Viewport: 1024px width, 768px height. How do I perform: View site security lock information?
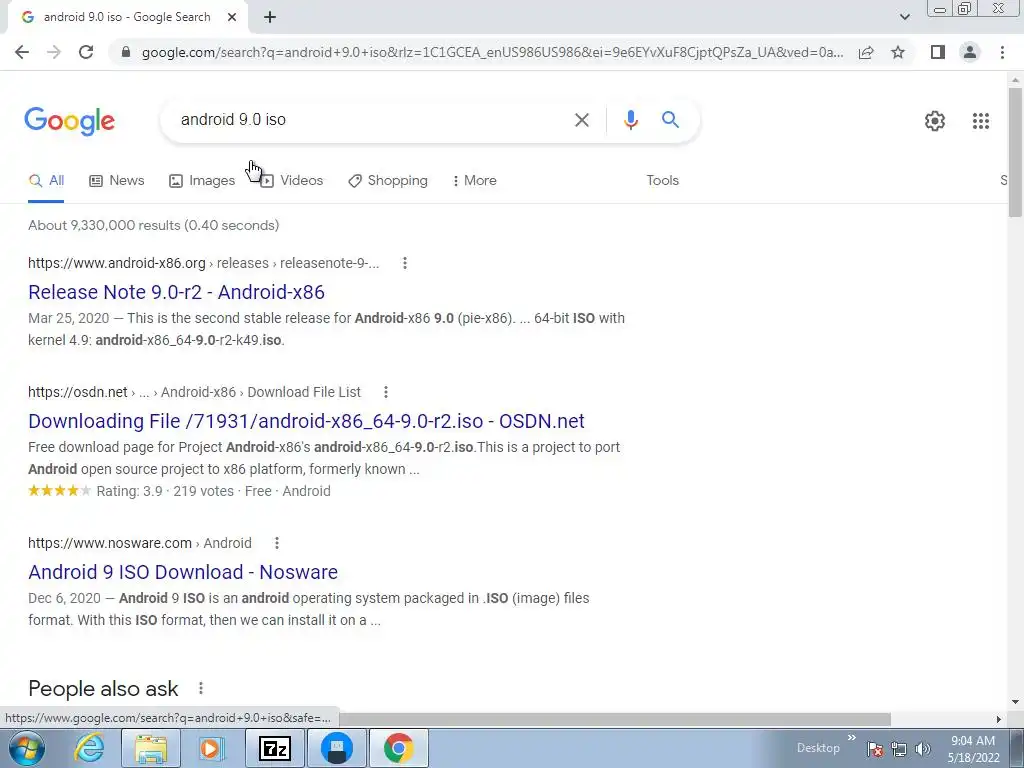(126, 52)
